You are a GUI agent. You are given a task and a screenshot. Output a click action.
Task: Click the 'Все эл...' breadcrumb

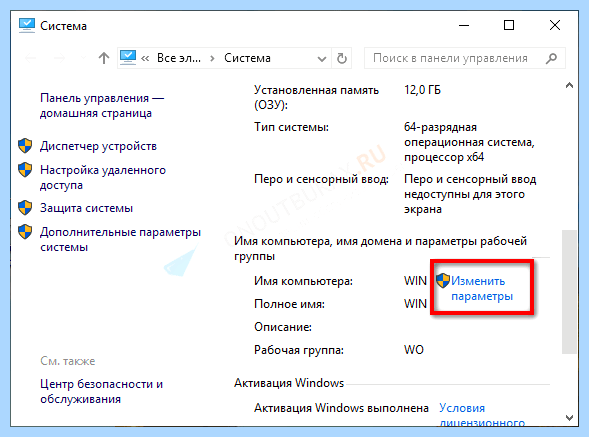click(179, 58)
